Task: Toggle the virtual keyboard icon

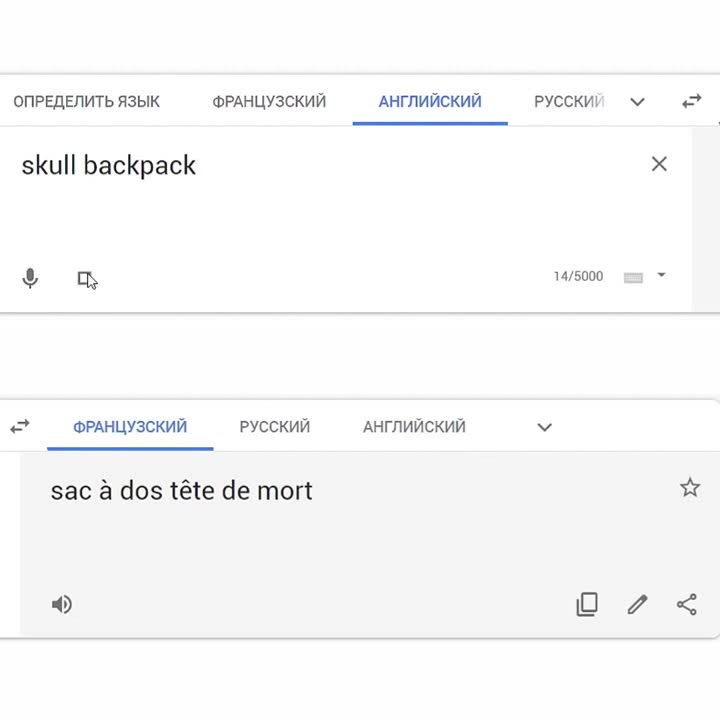Action: click(633, 277)
